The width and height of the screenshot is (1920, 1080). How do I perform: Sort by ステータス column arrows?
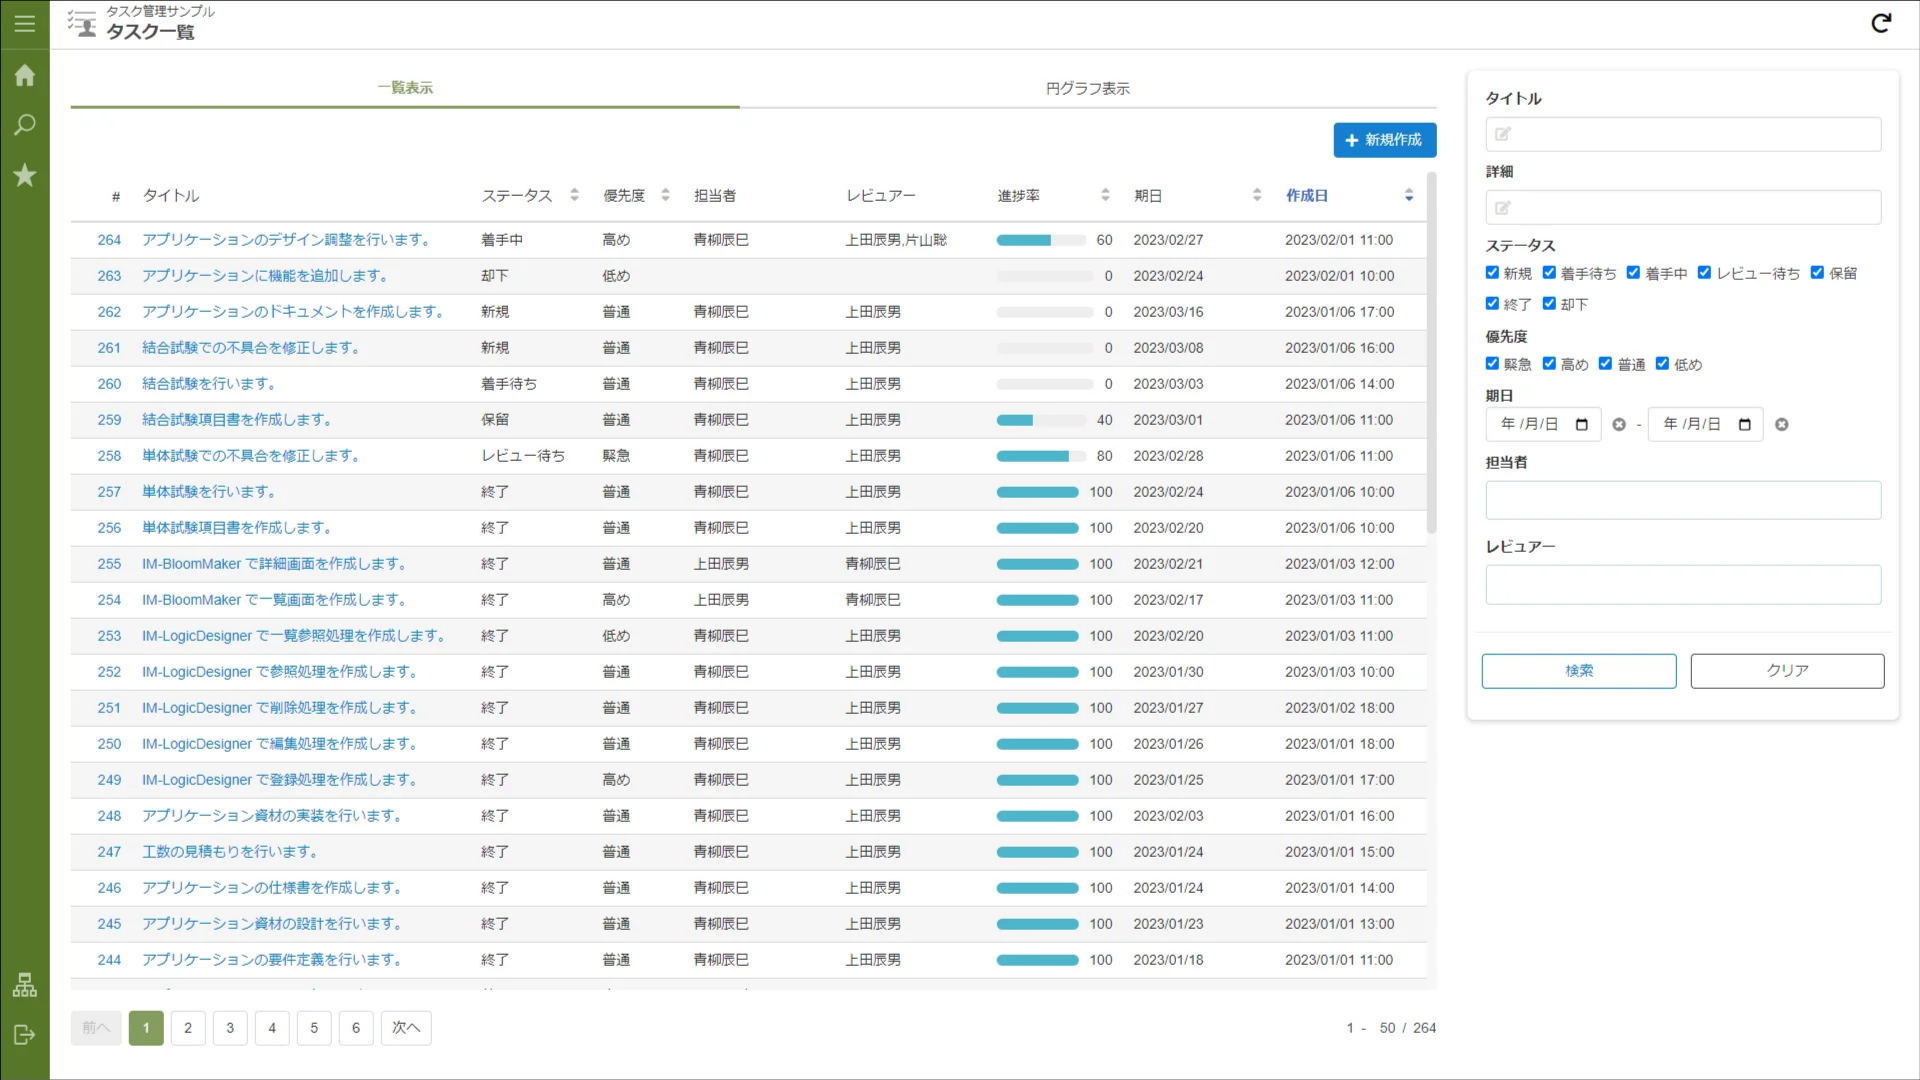tap(574, 195)
